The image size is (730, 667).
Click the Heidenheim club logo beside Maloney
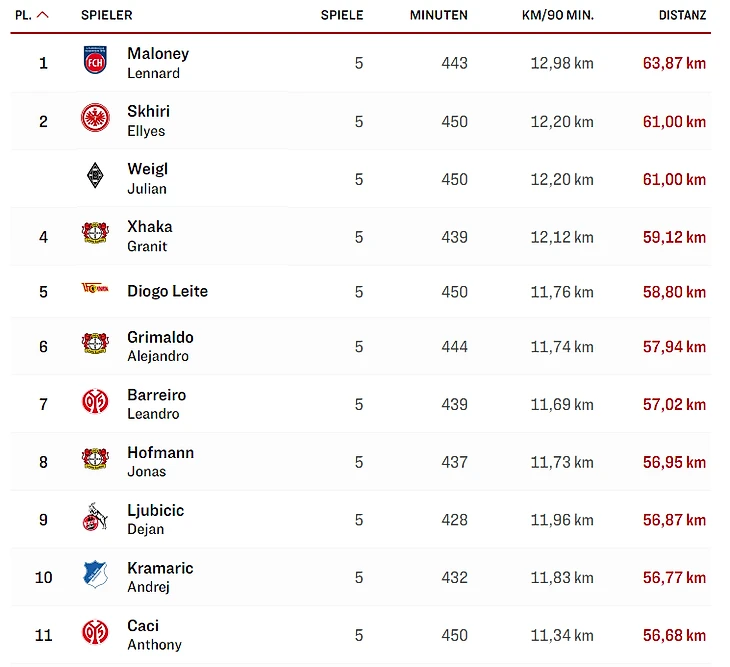click(95, 62)
